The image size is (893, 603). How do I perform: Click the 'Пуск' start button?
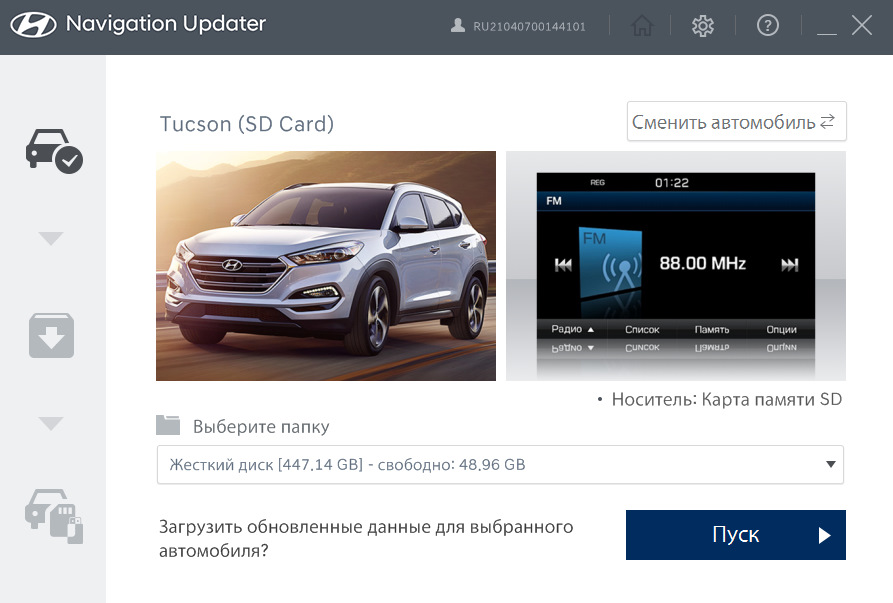[x=735, y=535]
